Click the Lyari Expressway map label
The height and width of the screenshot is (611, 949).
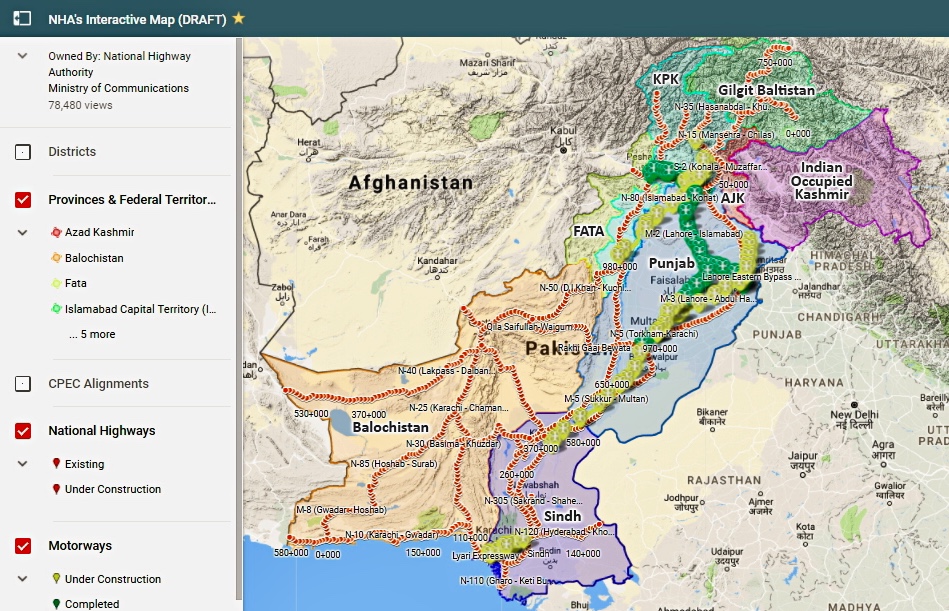(x=485, y=555)
